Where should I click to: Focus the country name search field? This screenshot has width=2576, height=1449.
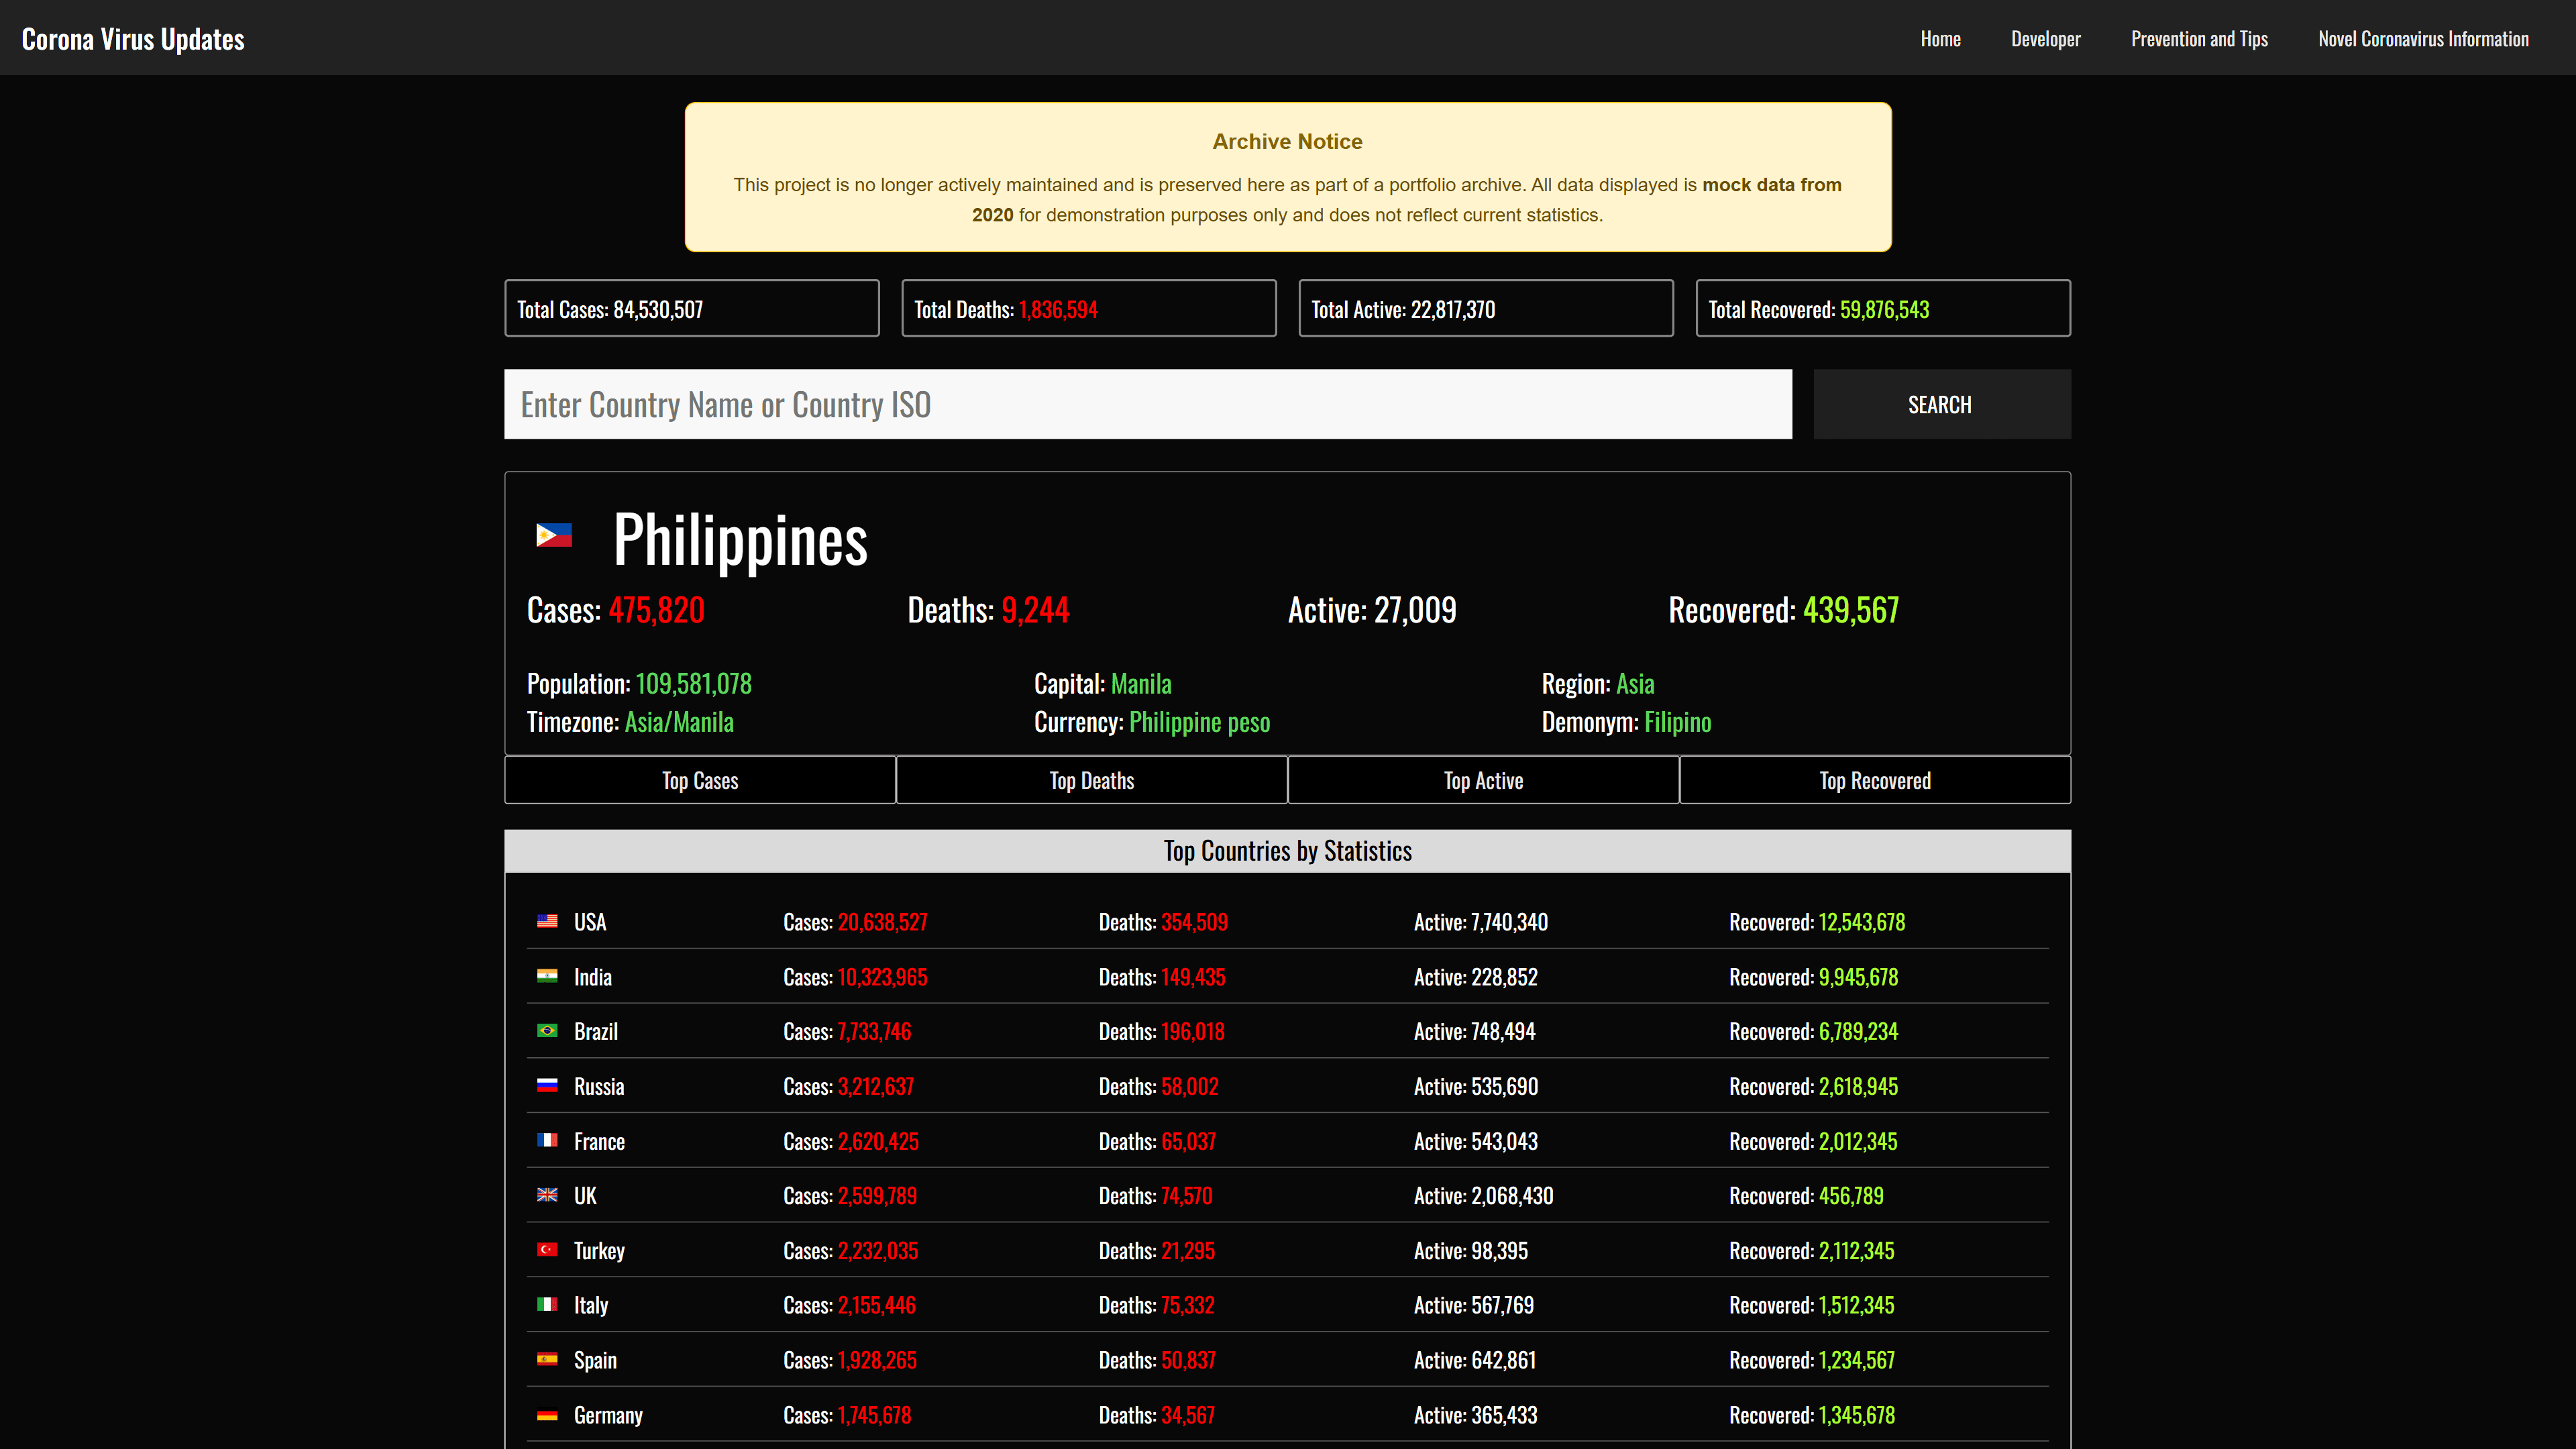[x=1148, y=404]
